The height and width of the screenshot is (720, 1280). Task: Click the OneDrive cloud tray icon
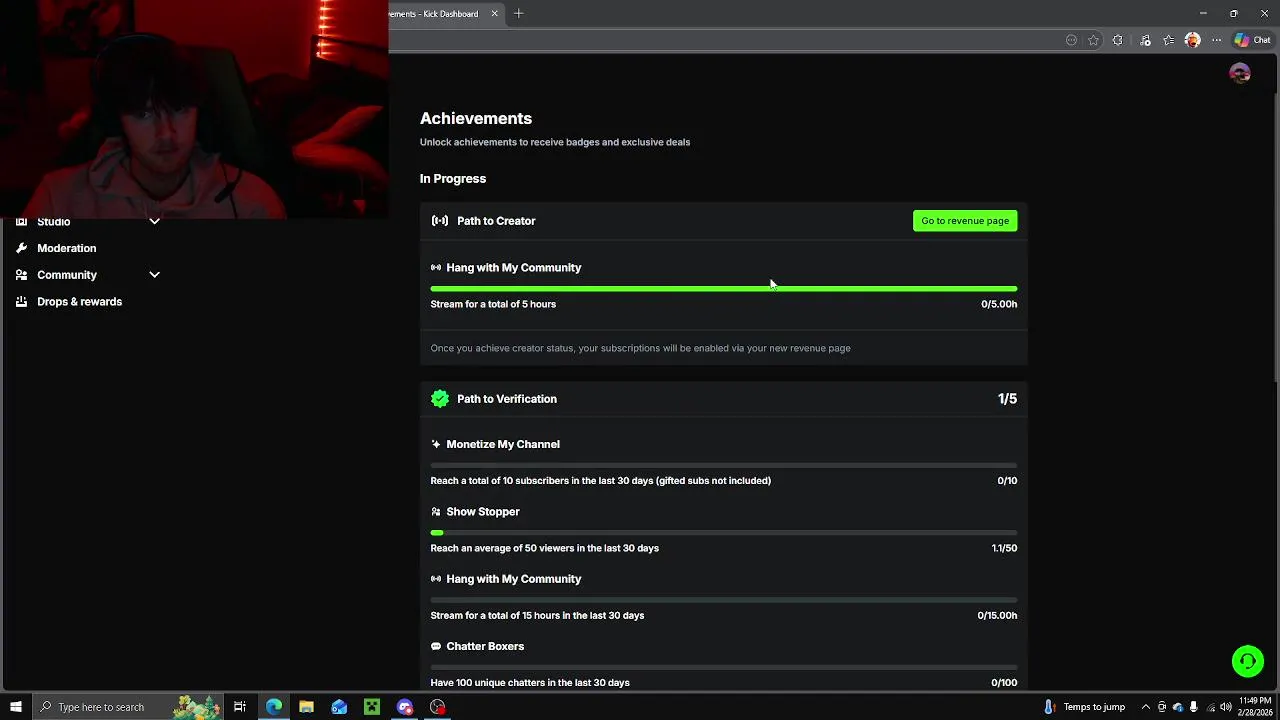pyautogui.click(x=1178, y=707)
